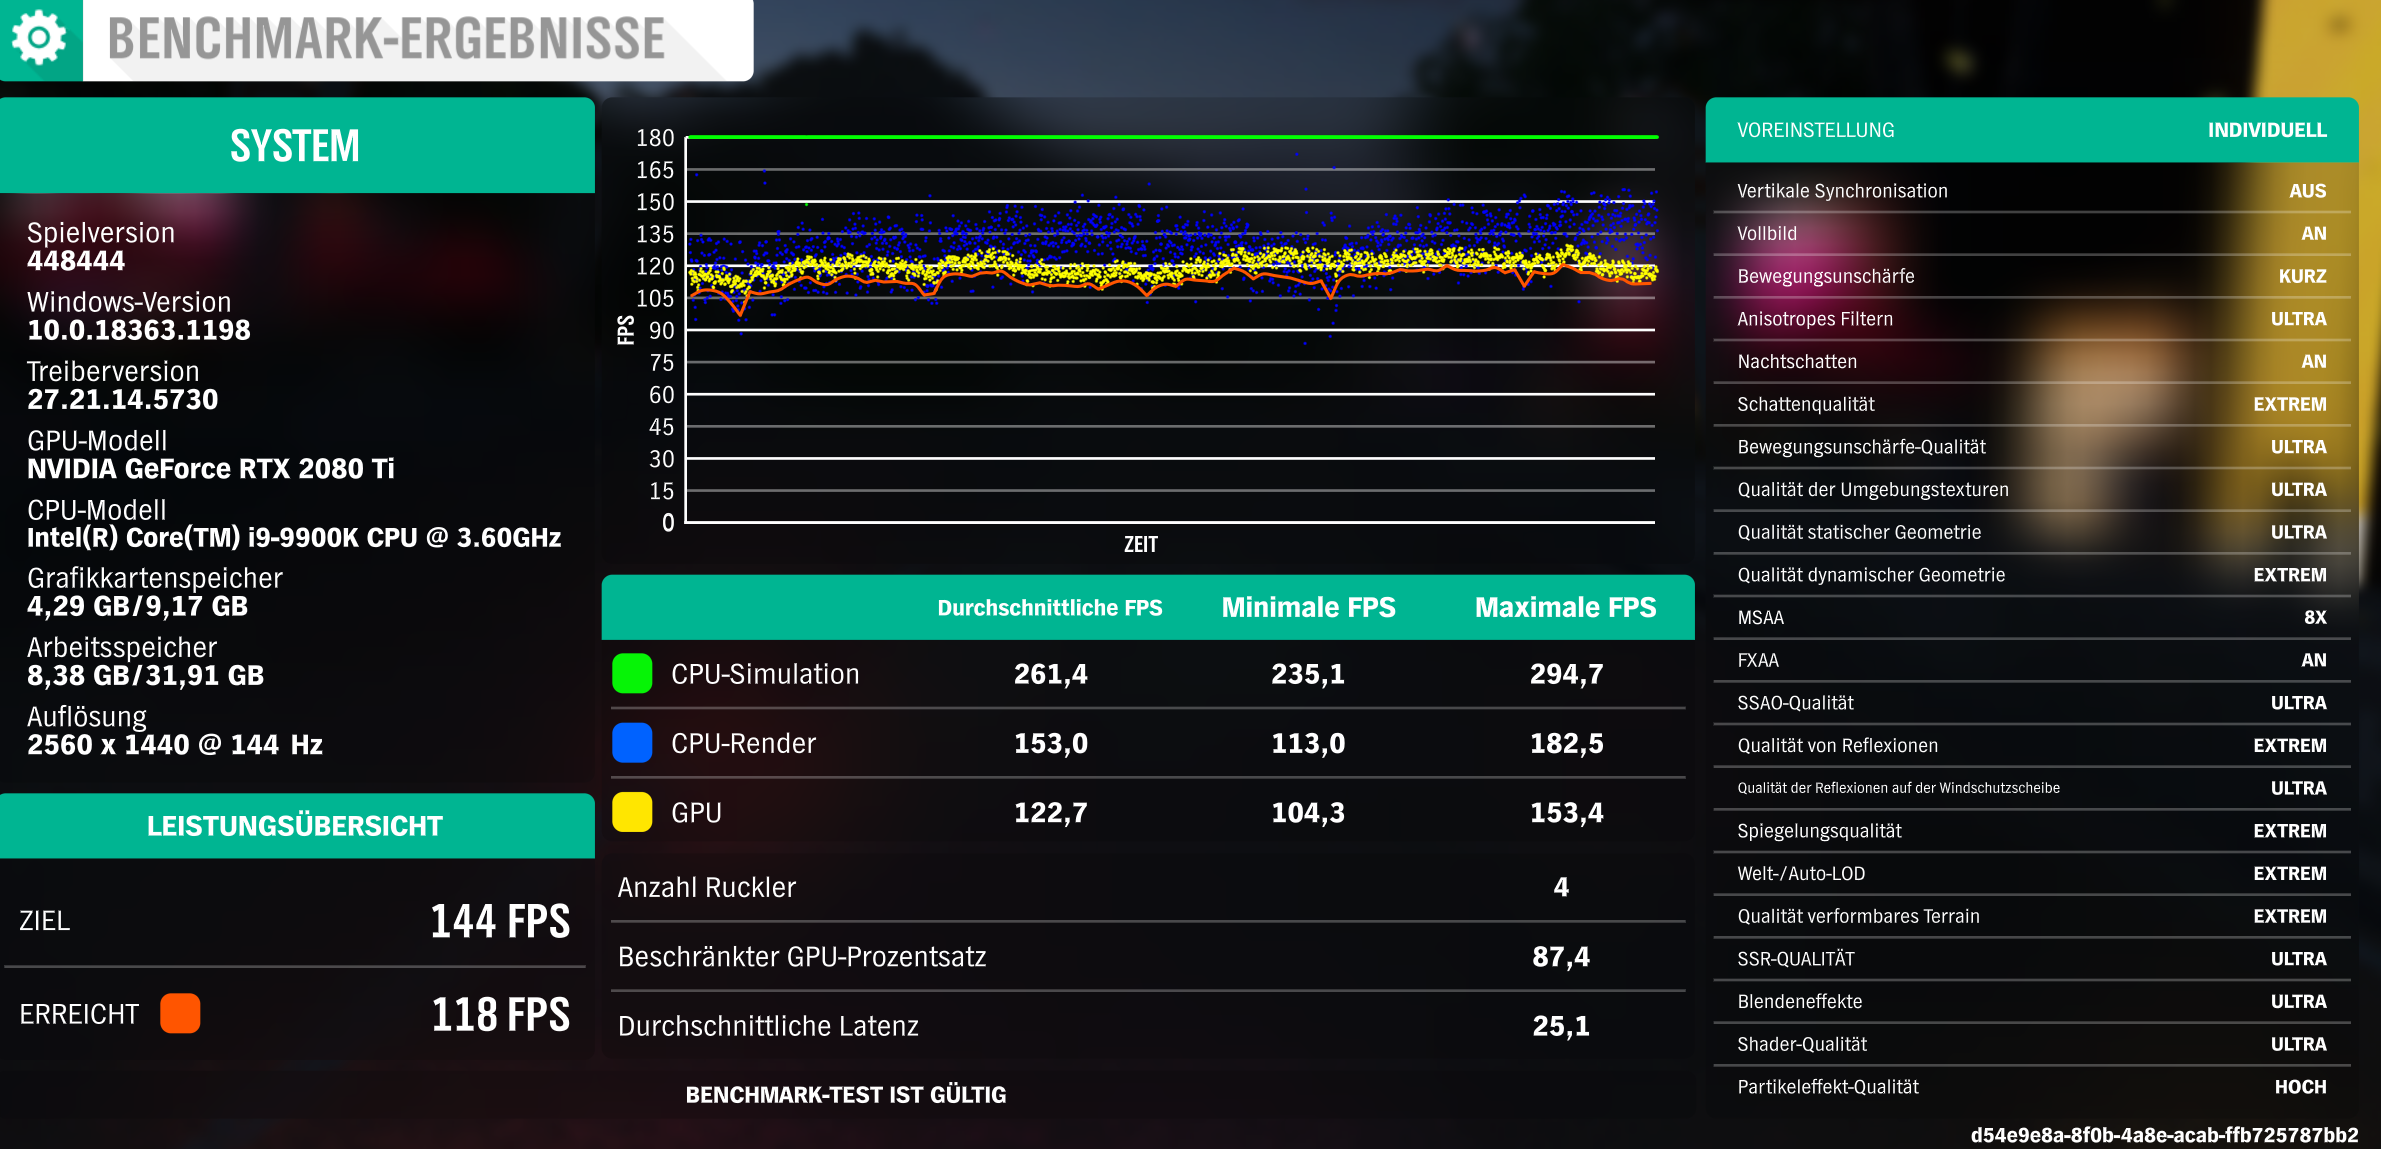Click the Partikeleffekt-Qualität HOCH row
This screenshot has width=2381, height=1149.
[x=2030, y=1087]
